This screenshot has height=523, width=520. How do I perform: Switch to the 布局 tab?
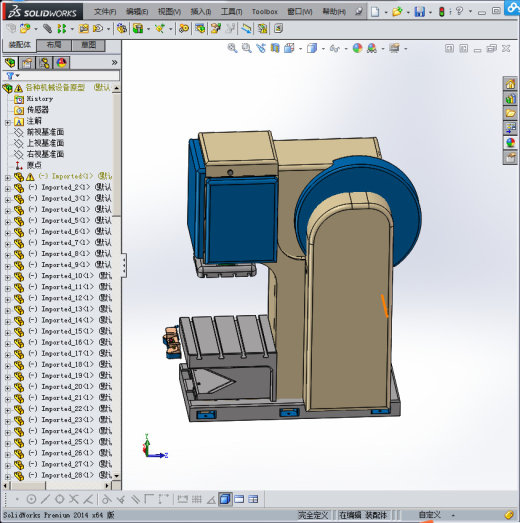click(54, 45)
